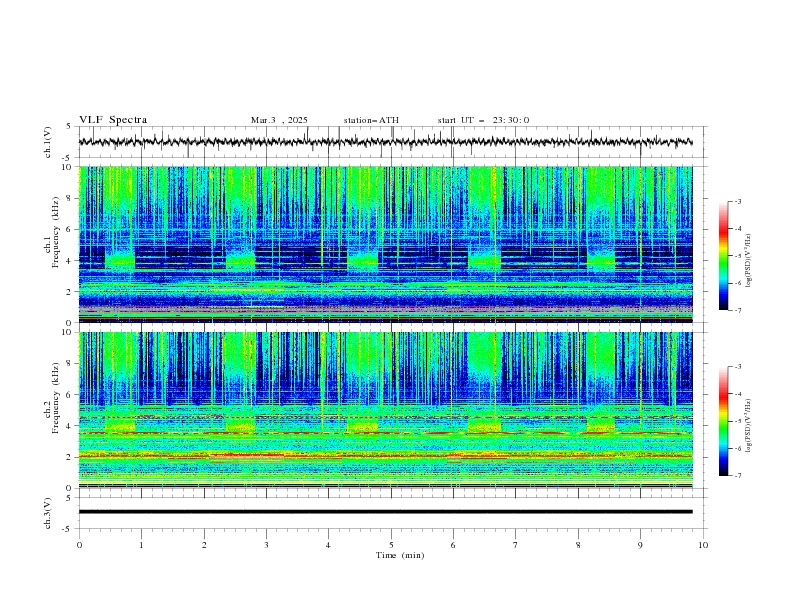Image resolution: width=792 pixels, height=612 pixels.
Task: Select the "start UT = 23:30:0" text
Action: pos(483,120)
